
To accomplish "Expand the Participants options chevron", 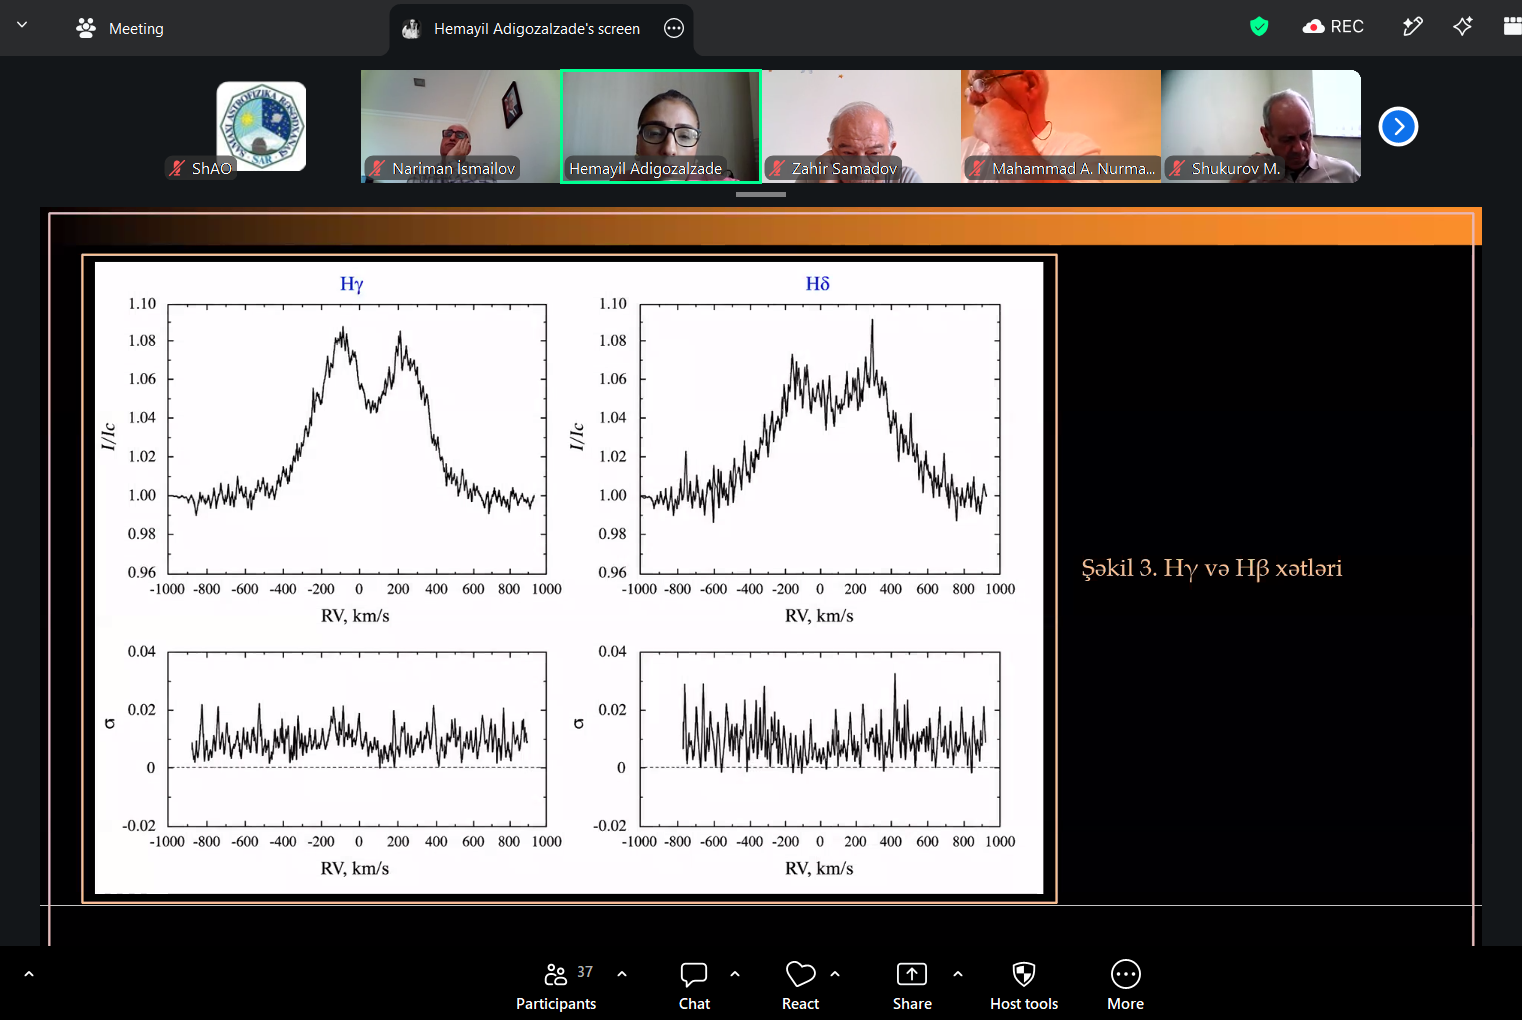I will pos(622,973).
